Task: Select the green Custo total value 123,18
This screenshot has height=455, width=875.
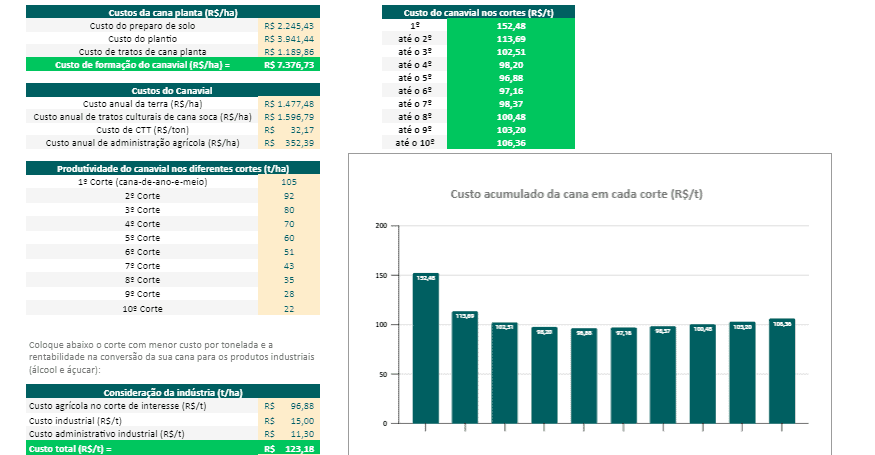Action: click(x=288, y=449)
